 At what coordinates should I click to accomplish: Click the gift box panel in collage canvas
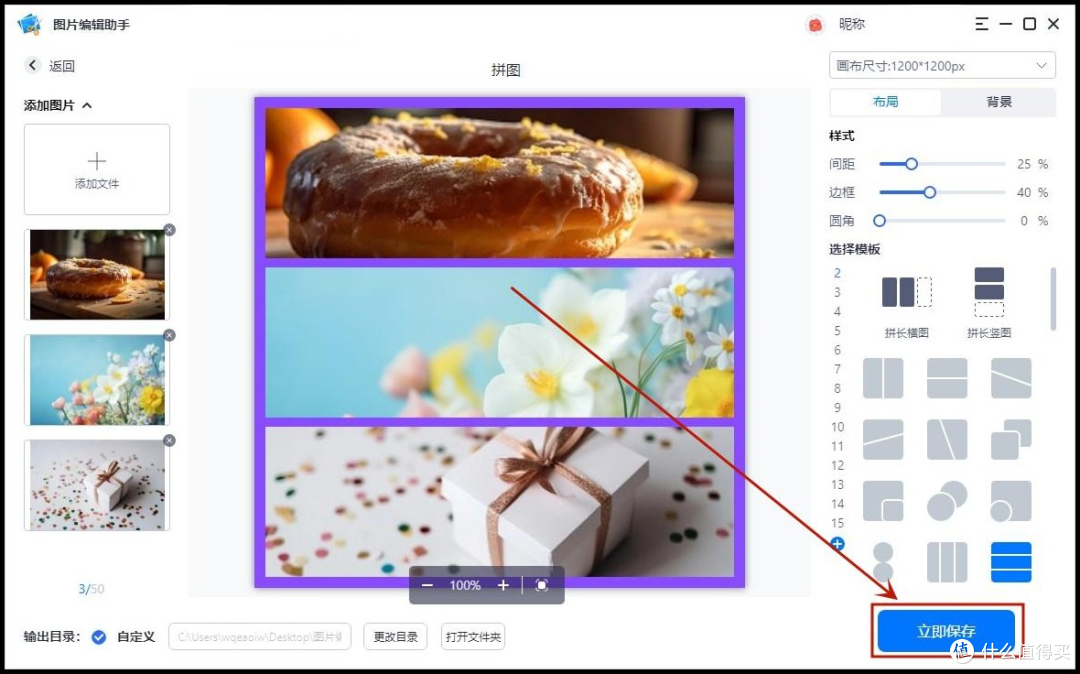click(x=499, y=502)
